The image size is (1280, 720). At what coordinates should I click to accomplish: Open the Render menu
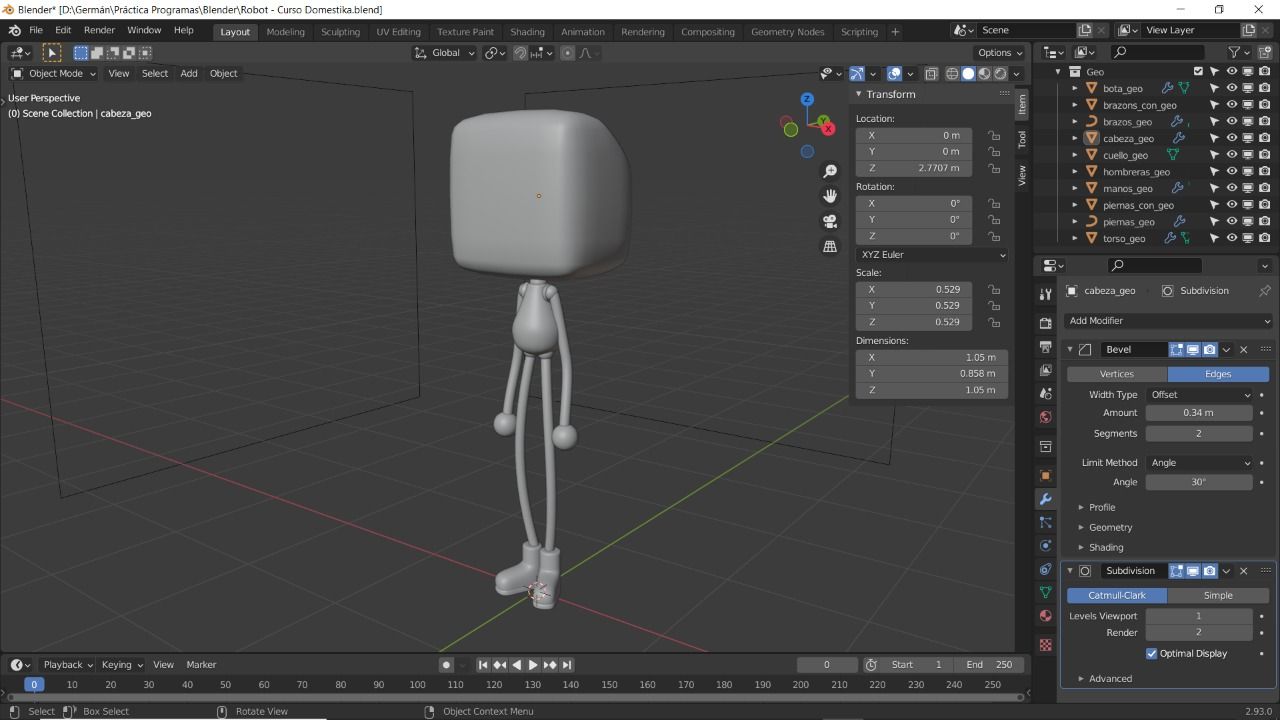coord(99,30)
